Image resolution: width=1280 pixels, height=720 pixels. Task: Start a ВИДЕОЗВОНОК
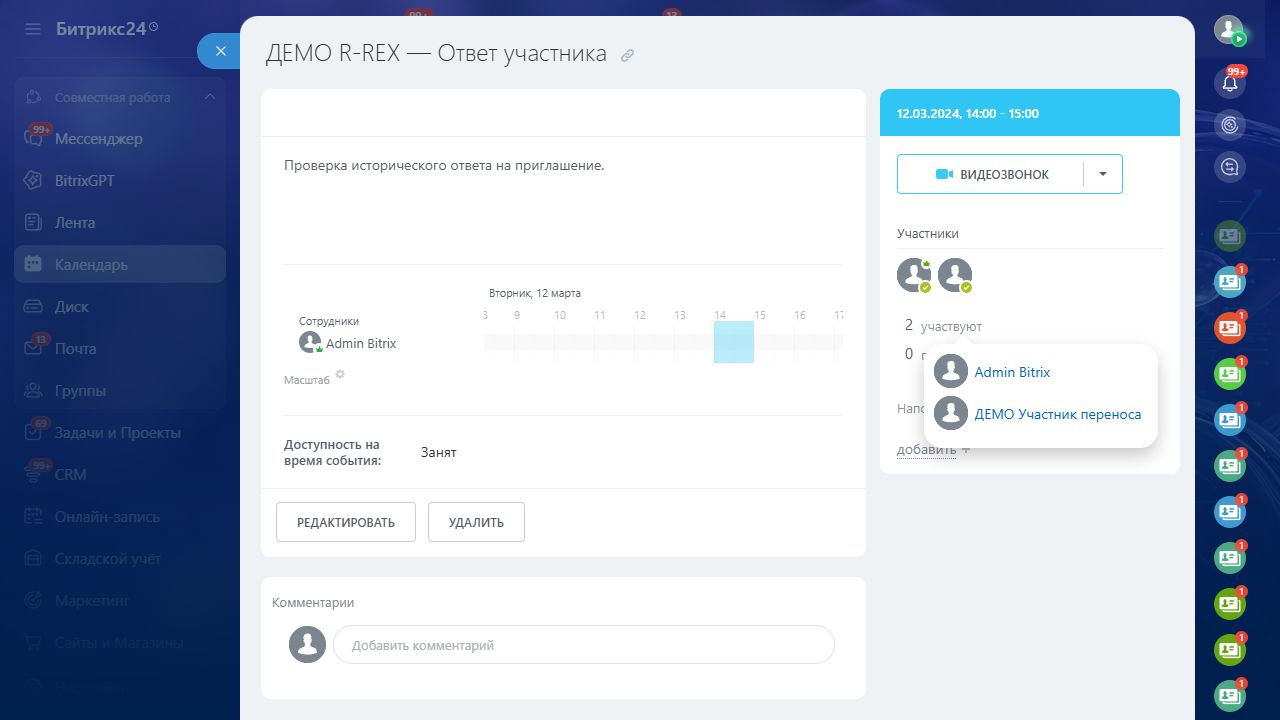tap(991, 174)
